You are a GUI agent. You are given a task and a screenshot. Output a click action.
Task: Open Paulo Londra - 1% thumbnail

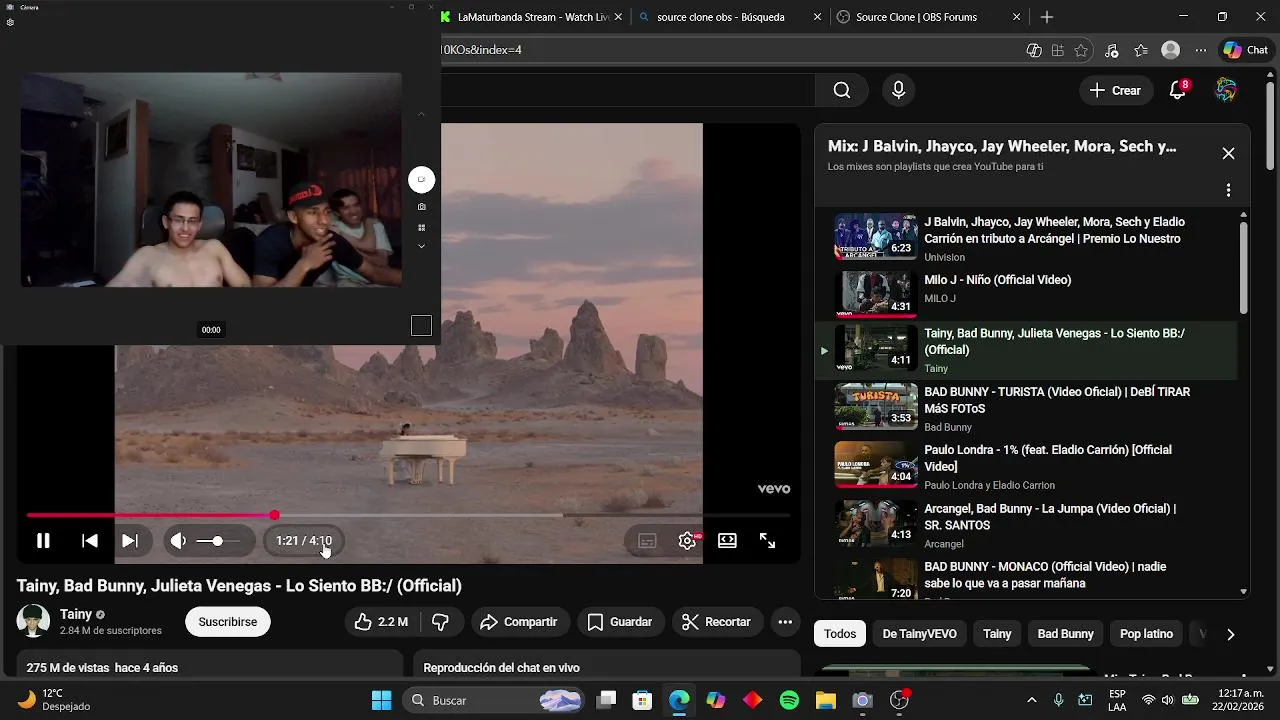tap(876, 465)
